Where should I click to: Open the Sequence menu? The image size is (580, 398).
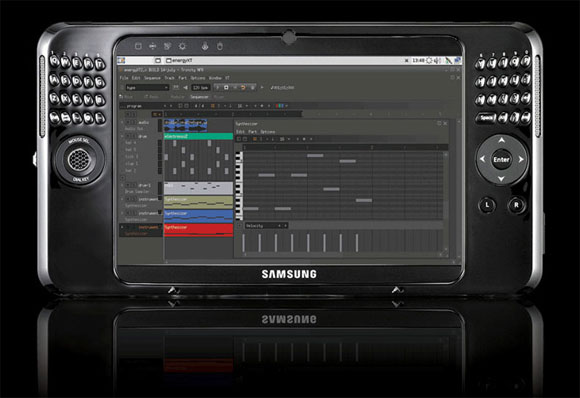152,78
